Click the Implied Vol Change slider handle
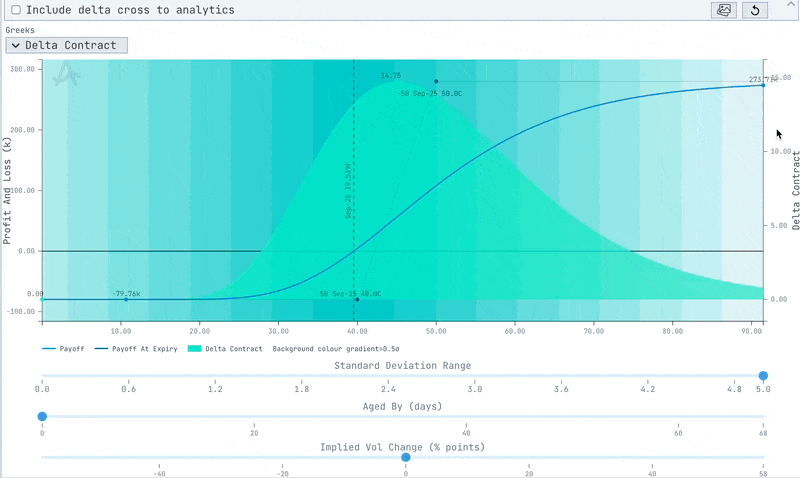 [405, 457]
